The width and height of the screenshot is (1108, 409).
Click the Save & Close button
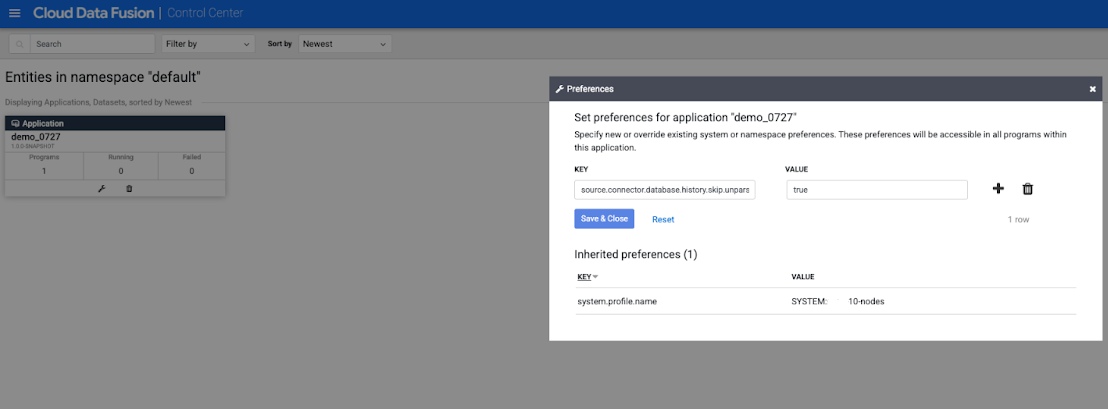click(604, 219)
